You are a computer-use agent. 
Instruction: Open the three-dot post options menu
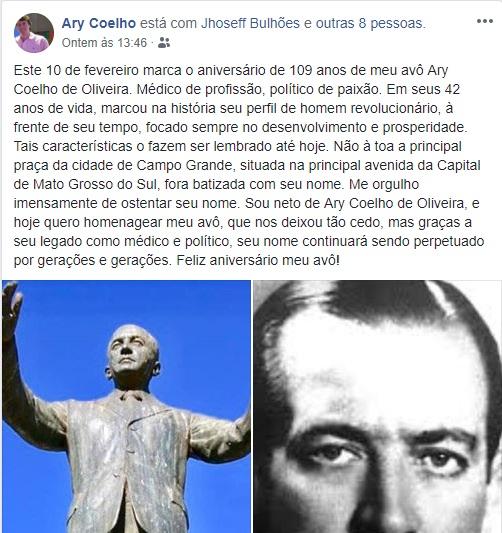tap(485, 21)
